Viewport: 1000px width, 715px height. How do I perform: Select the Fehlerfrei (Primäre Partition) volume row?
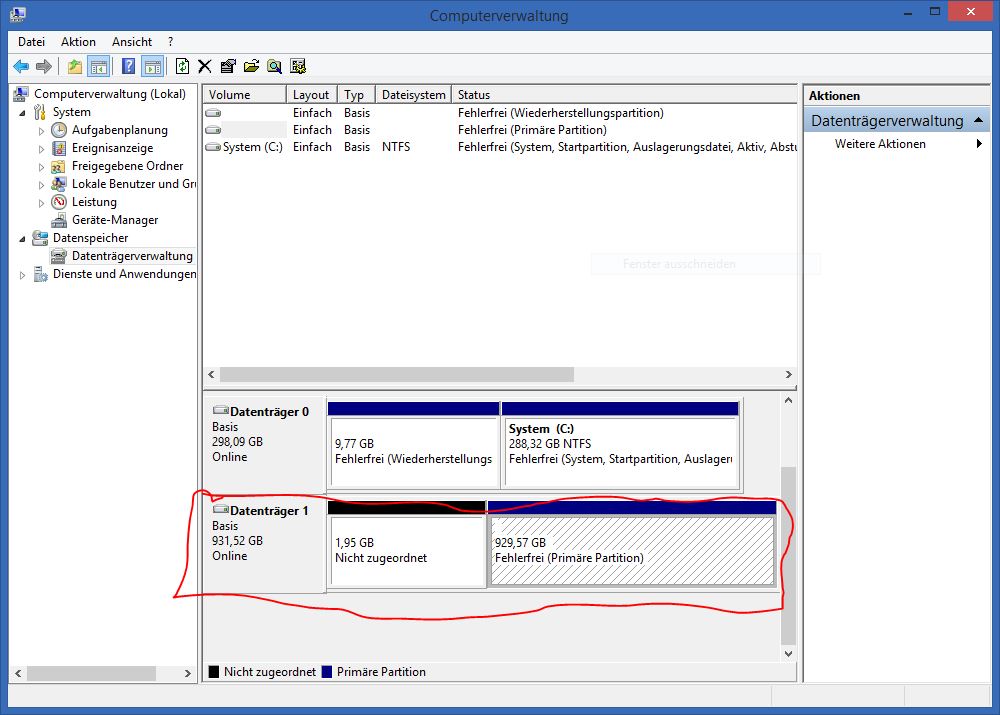click(x=501, y=130)
